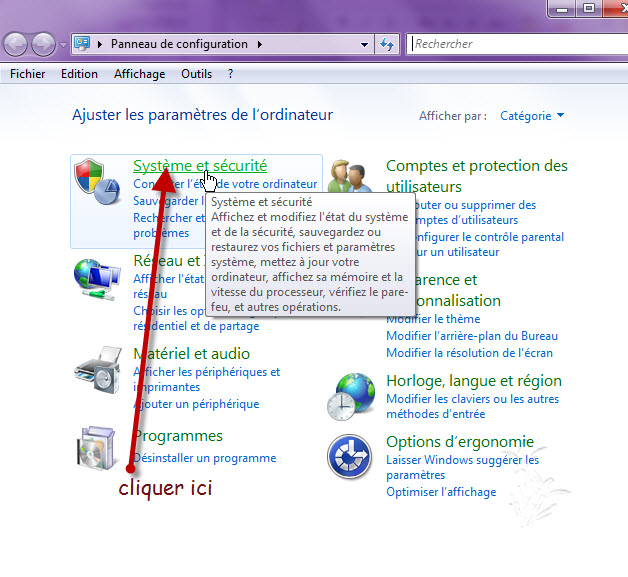Click the Options d'ergonomie blue circle icon
The image size is (628, 577).
tap(349, 456)
